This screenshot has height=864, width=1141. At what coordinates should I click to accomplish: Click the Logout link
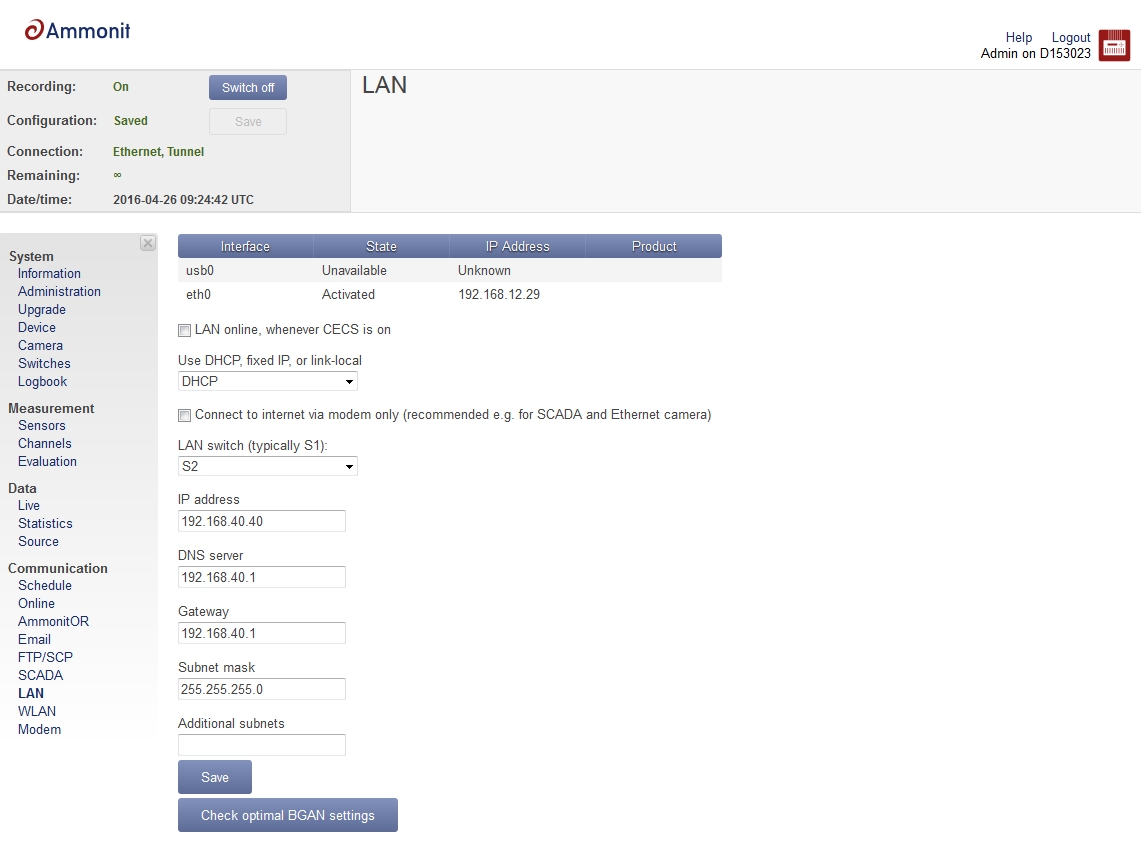[x=1071, y=37]
